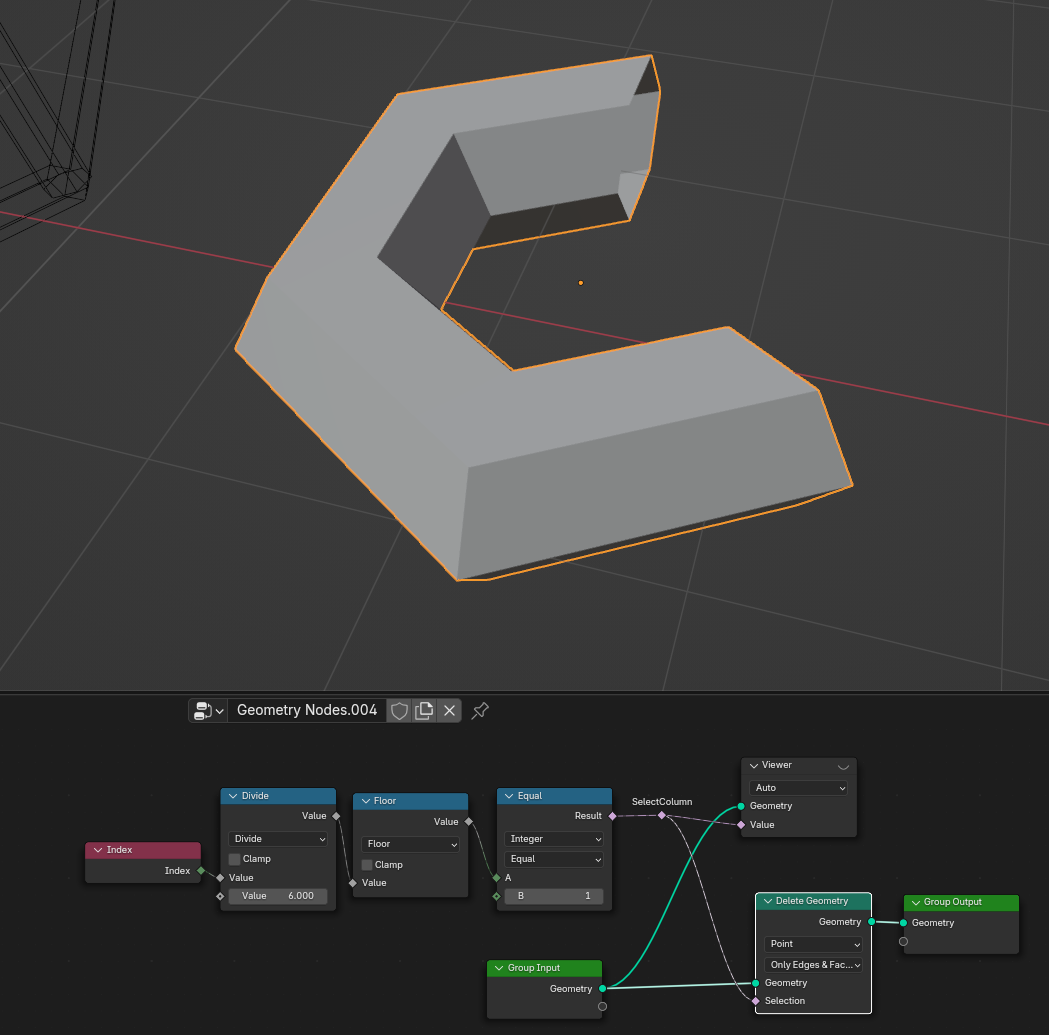
Task: Enable Clamp checkbox in Divide node
Action: [234, 859]
